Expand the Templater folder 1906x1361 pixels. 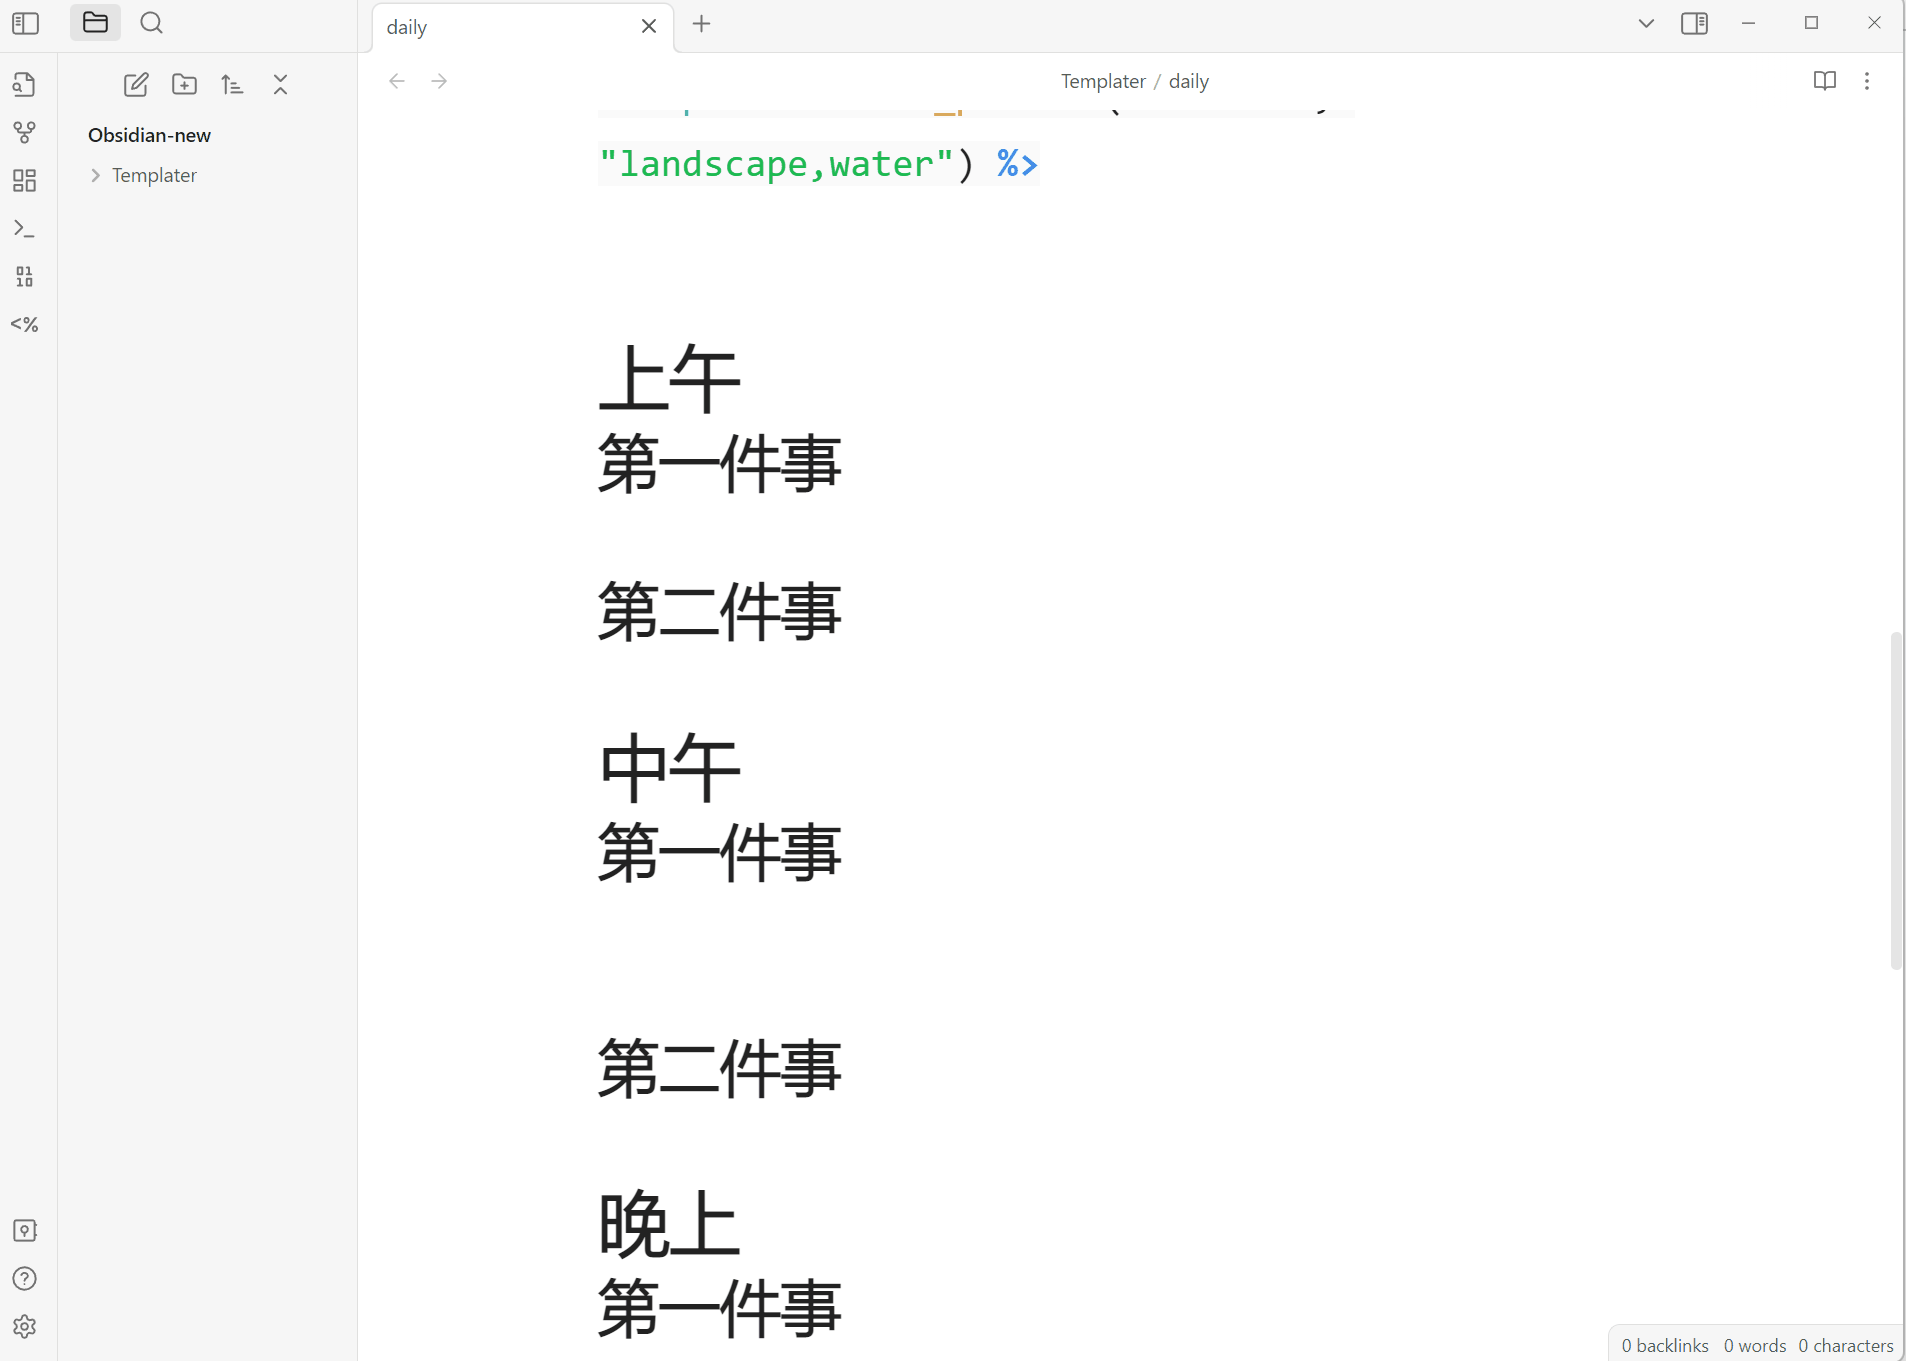[153, 175]
